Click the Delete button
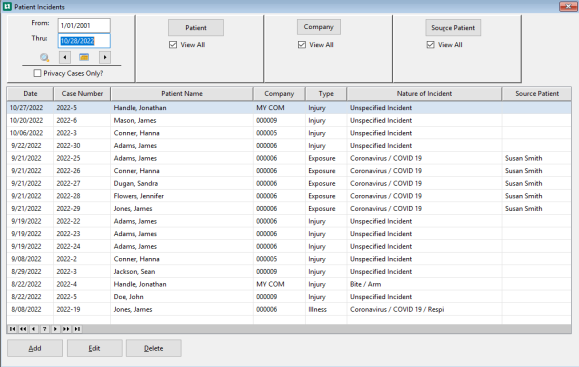 point(154,348)
